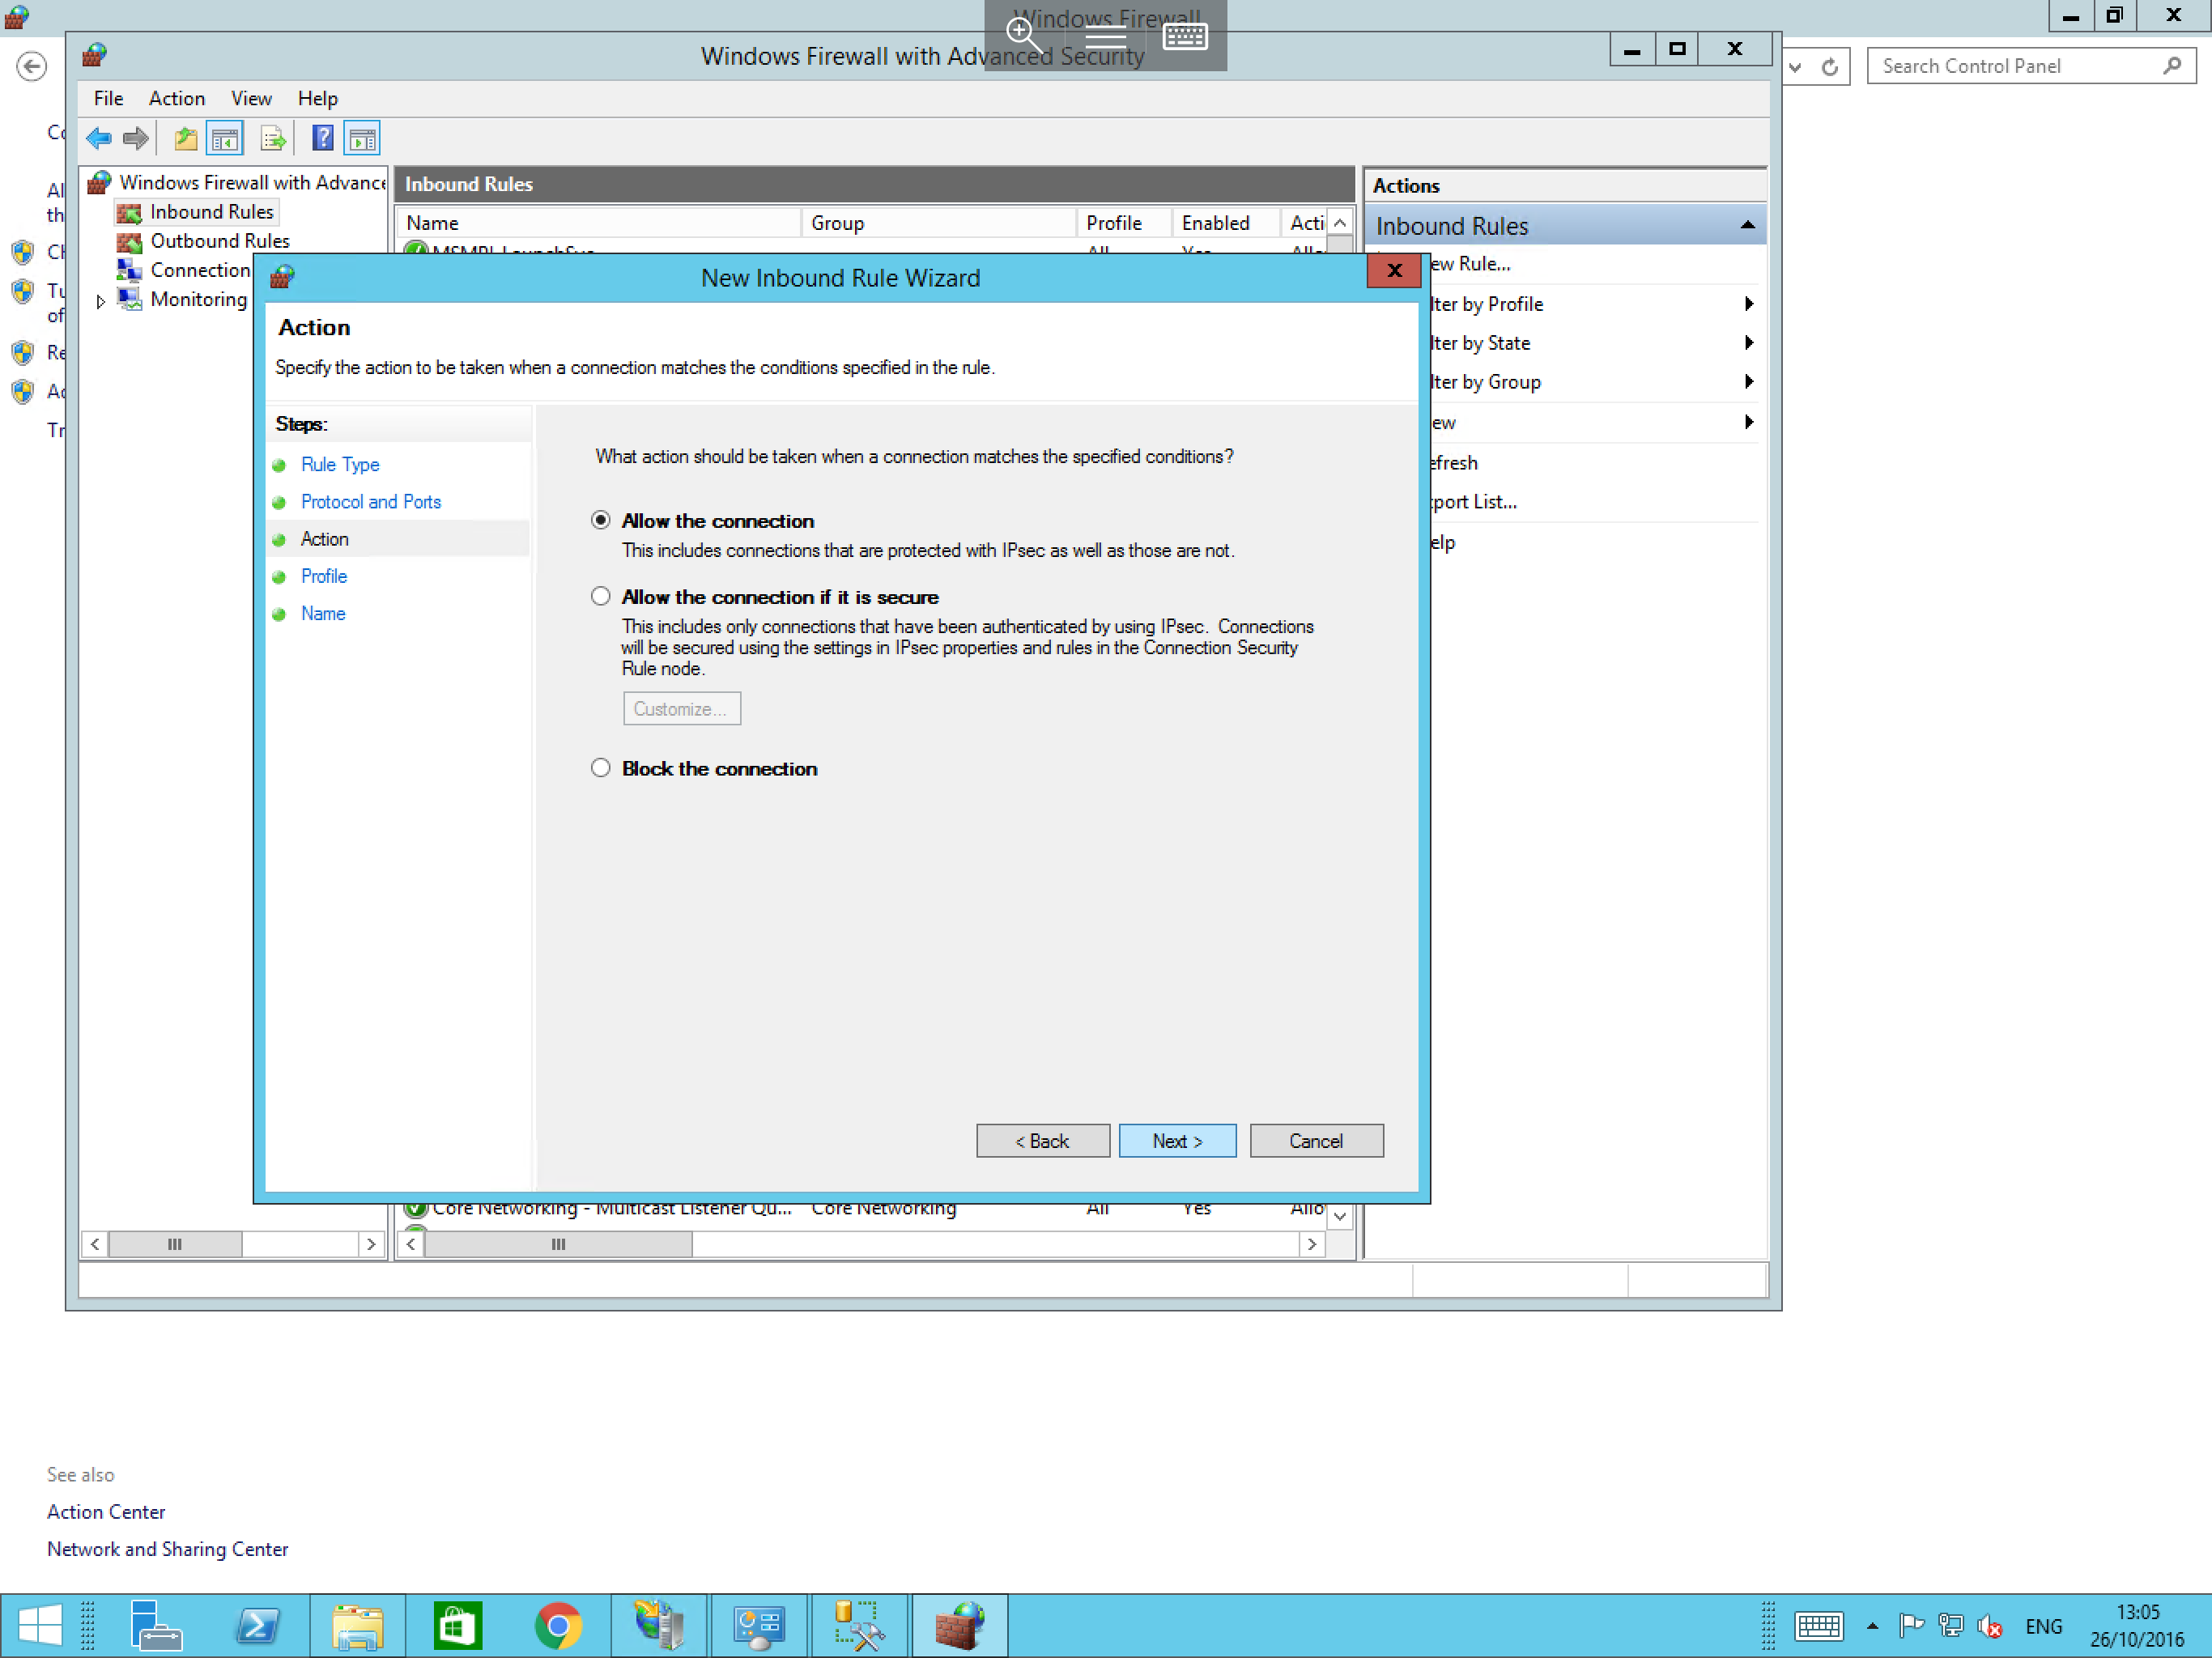Click the magnifier zoom icon in remote toolbar
The height and width of the screenshot is (1658, 2212).
coord(1024,36)
